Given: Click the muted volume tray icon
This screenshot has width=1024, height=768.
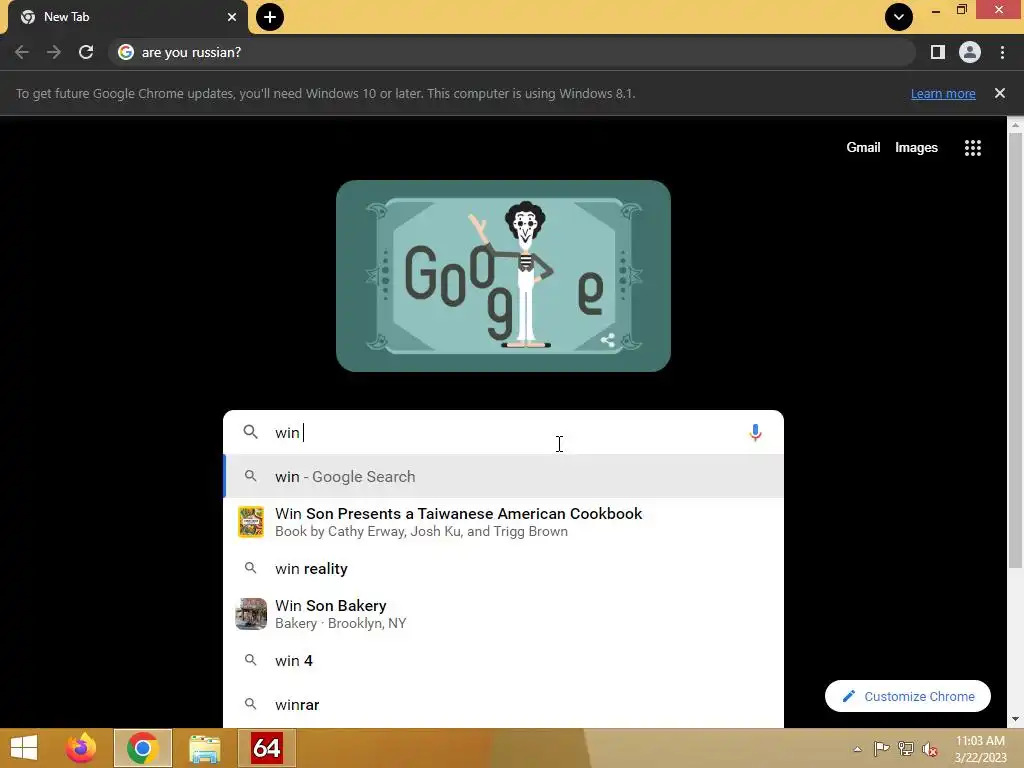Looking at the screenshot, I should [929, 749].
